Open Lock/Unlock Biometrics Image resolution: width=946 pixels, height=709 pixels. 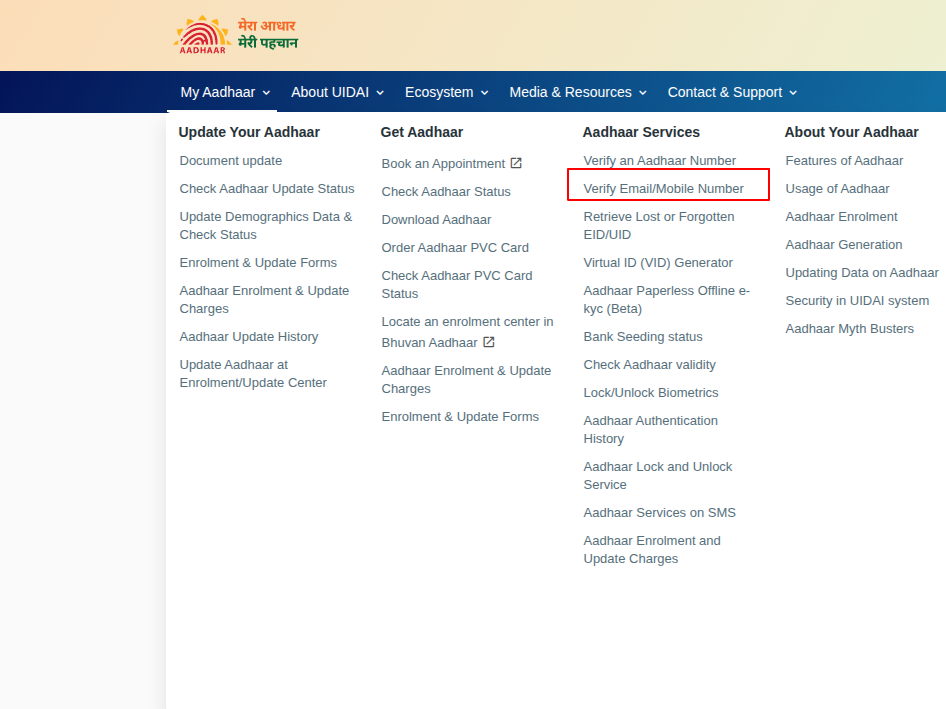(x=651, y=393)
